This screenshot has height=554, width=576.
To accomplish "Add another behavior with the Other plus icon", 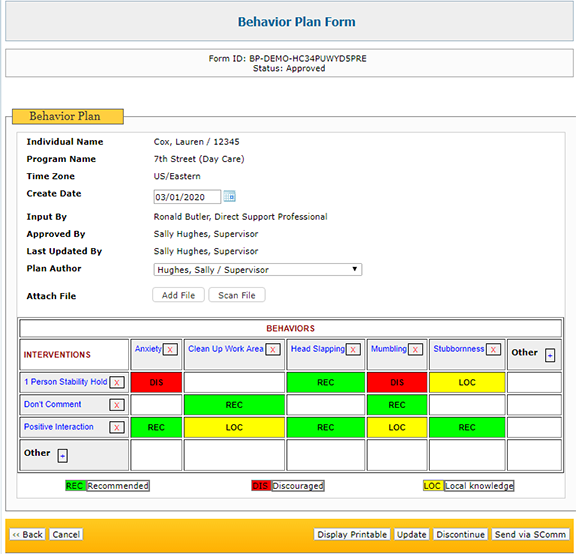I will pos(550,355).
